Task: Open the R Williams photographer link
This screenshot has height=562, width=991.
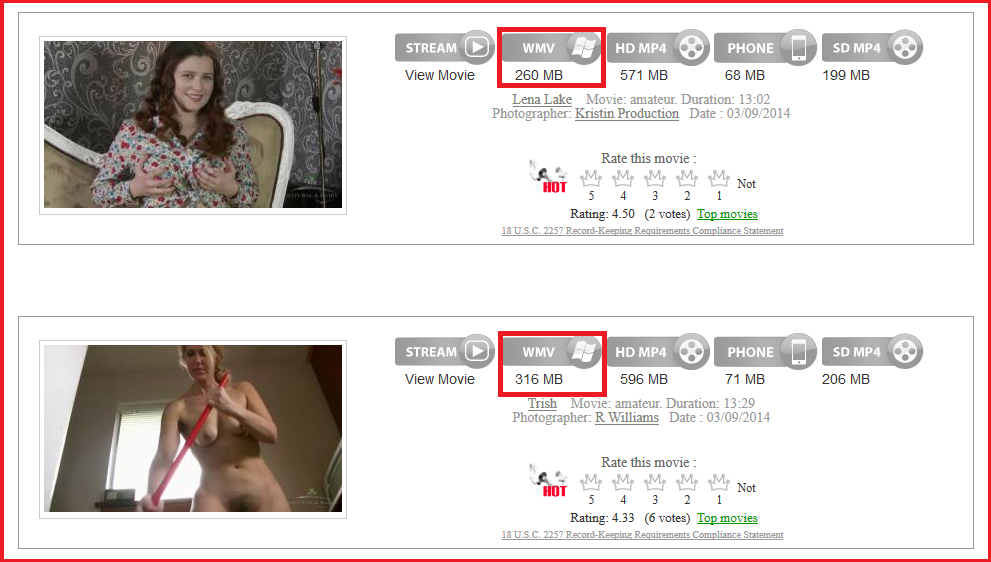Action: [x=626, y=418]
